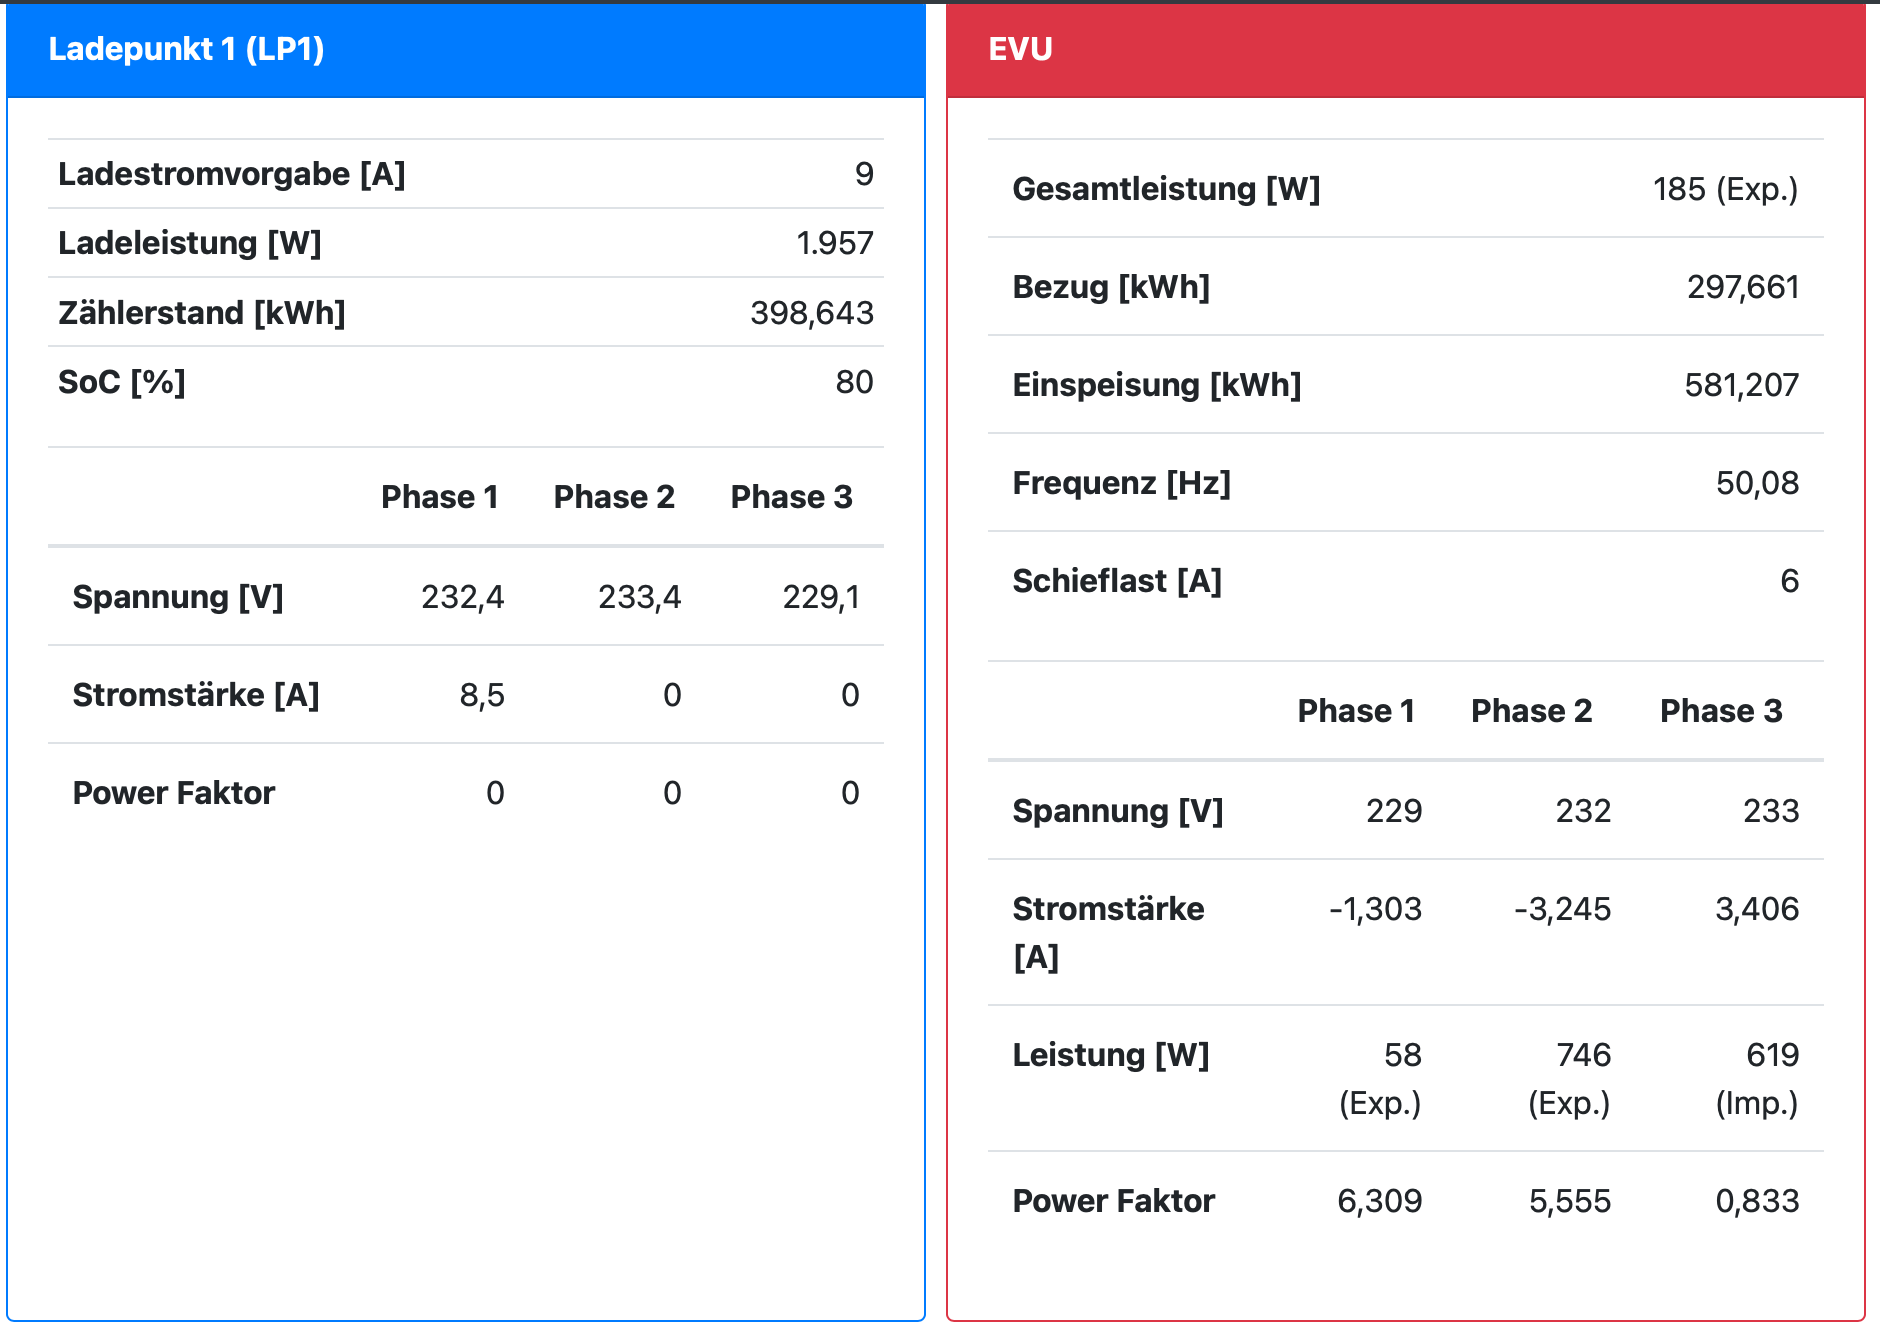Click EVU Leistung Phase 3 value 619 (Imp.)

tap(1757, 1078)
